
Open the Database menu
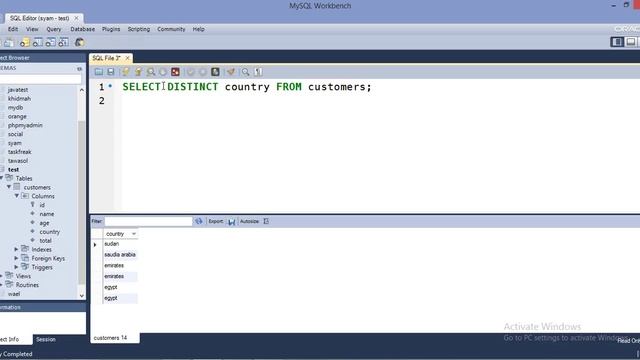(82, 29)
